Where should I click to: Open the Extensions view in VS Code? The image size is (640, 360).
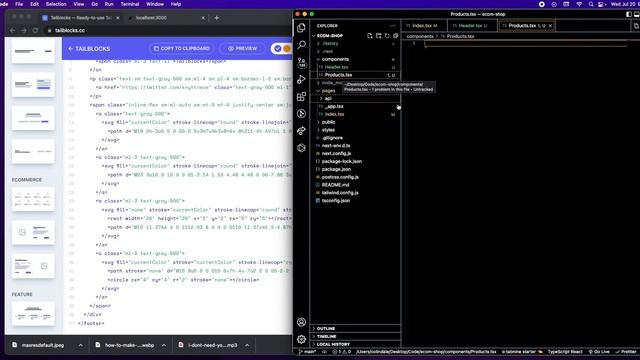301,96
